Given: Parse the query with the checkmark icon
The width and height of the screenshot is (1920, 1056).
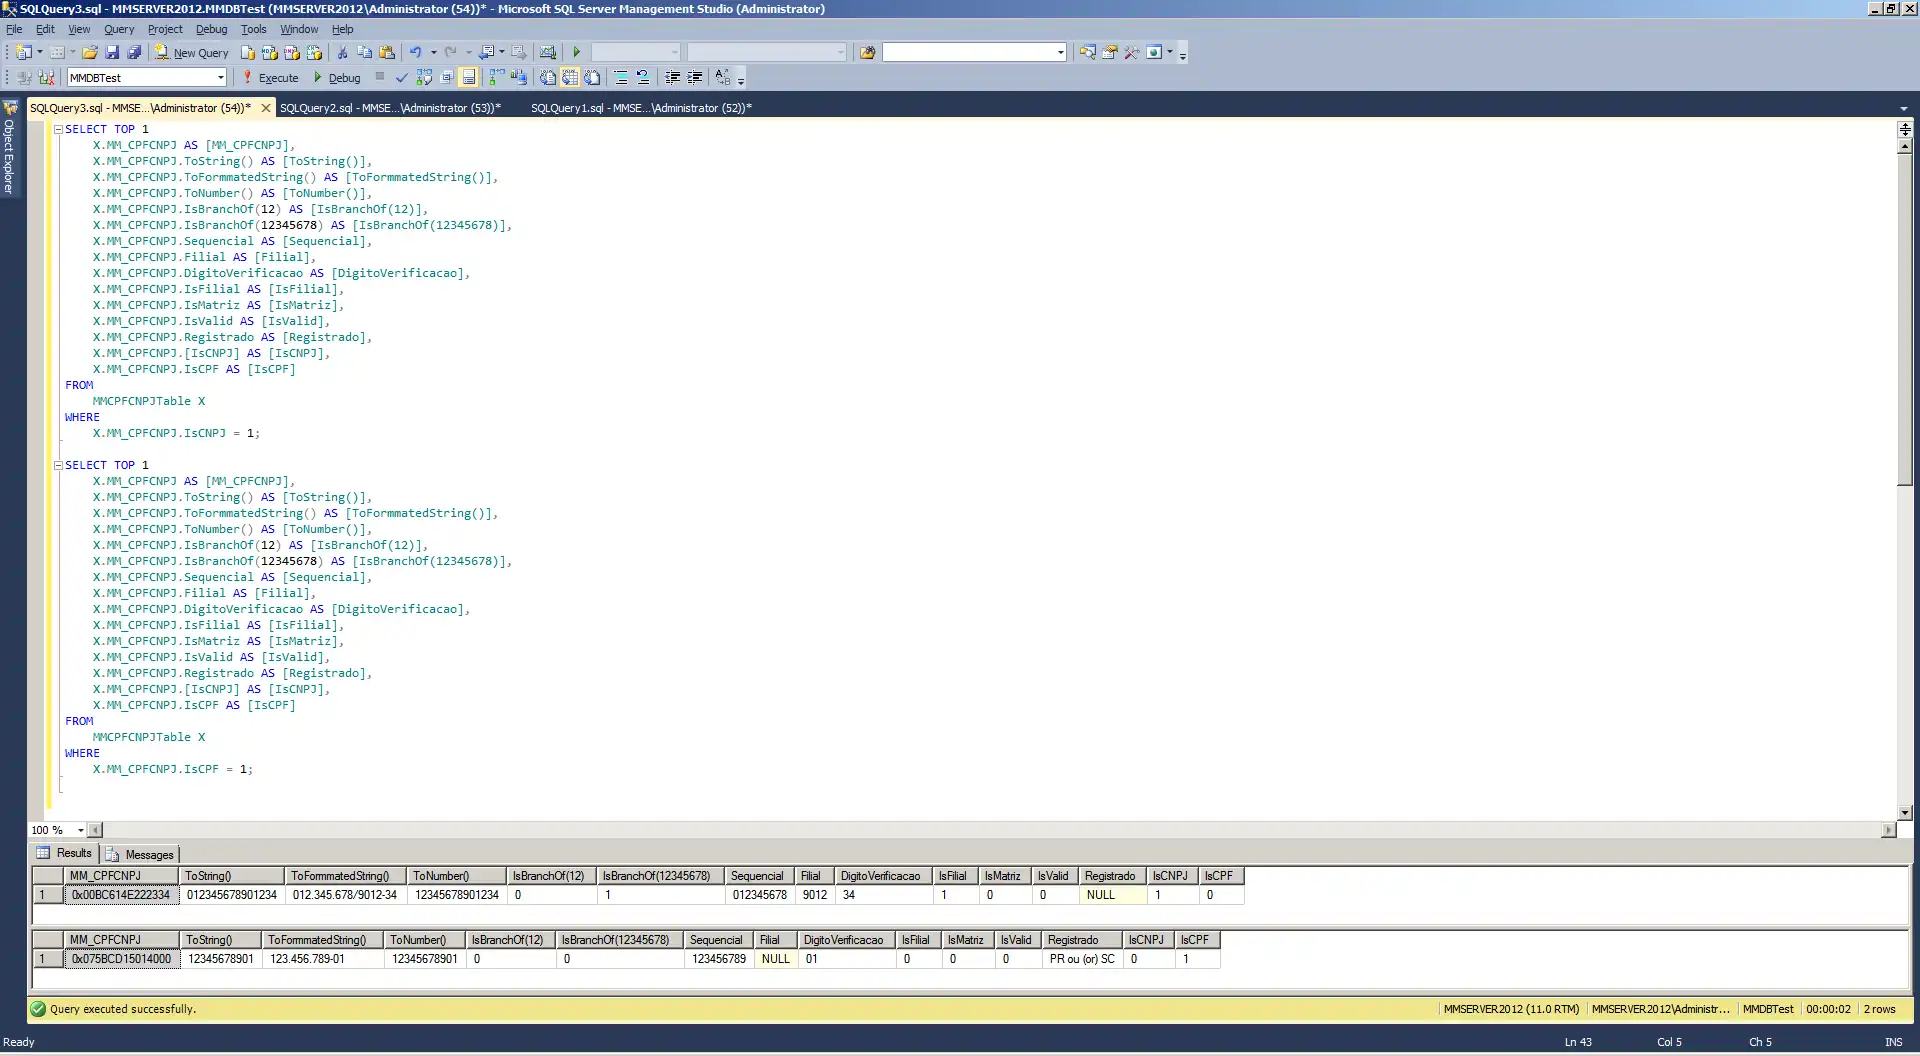Looking at the screenshot, I should (x=402, y=78).
